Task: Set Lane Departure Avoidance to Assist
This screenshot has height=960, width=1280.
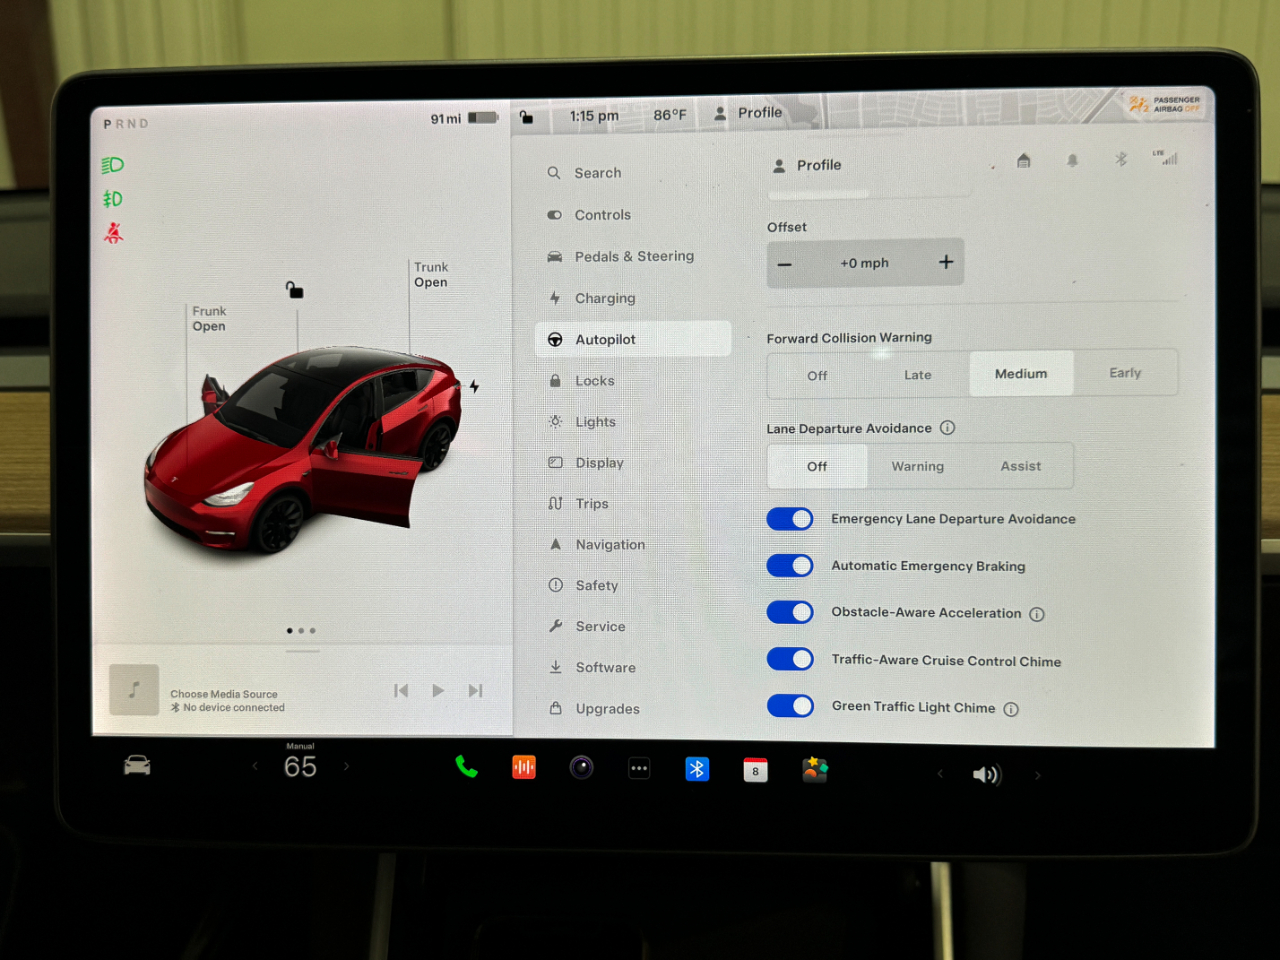Action: [x=1020, y=466]
